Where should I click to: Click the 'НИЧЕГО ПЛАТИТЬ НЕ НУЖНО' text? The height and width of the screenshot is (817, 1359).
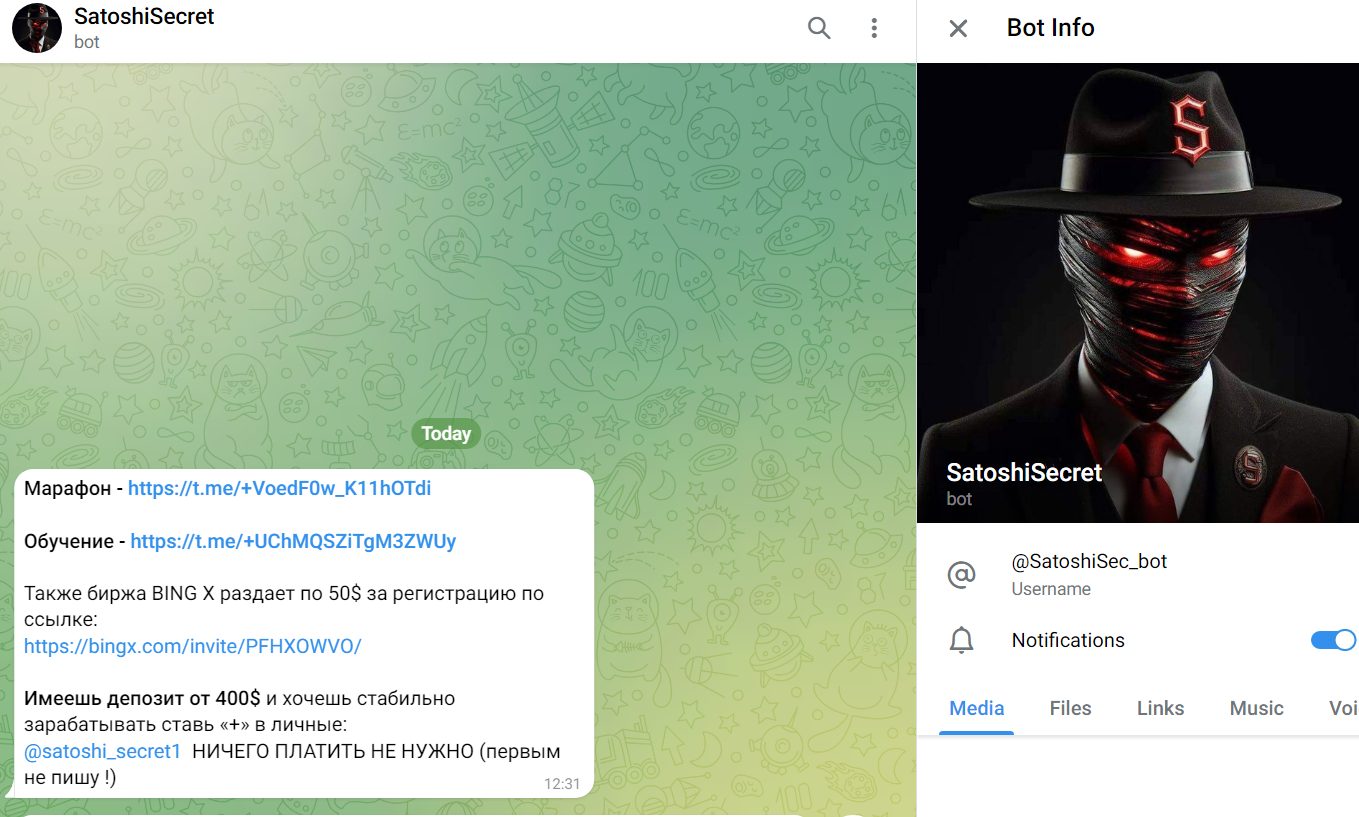(x=331, y=751)
